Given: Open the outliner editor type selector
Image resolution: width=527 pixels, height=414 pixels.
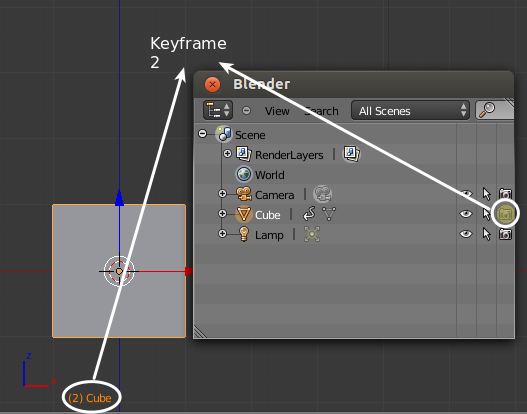Looking at the screenshot, I should point(218,110).
